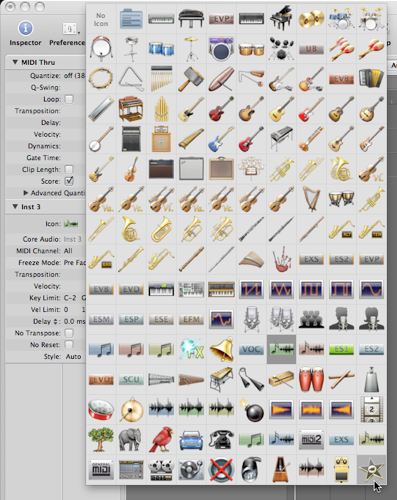
Task: Toggle the No Transpose checkbox
Action: pyautogui.click(x=69, y=333)
